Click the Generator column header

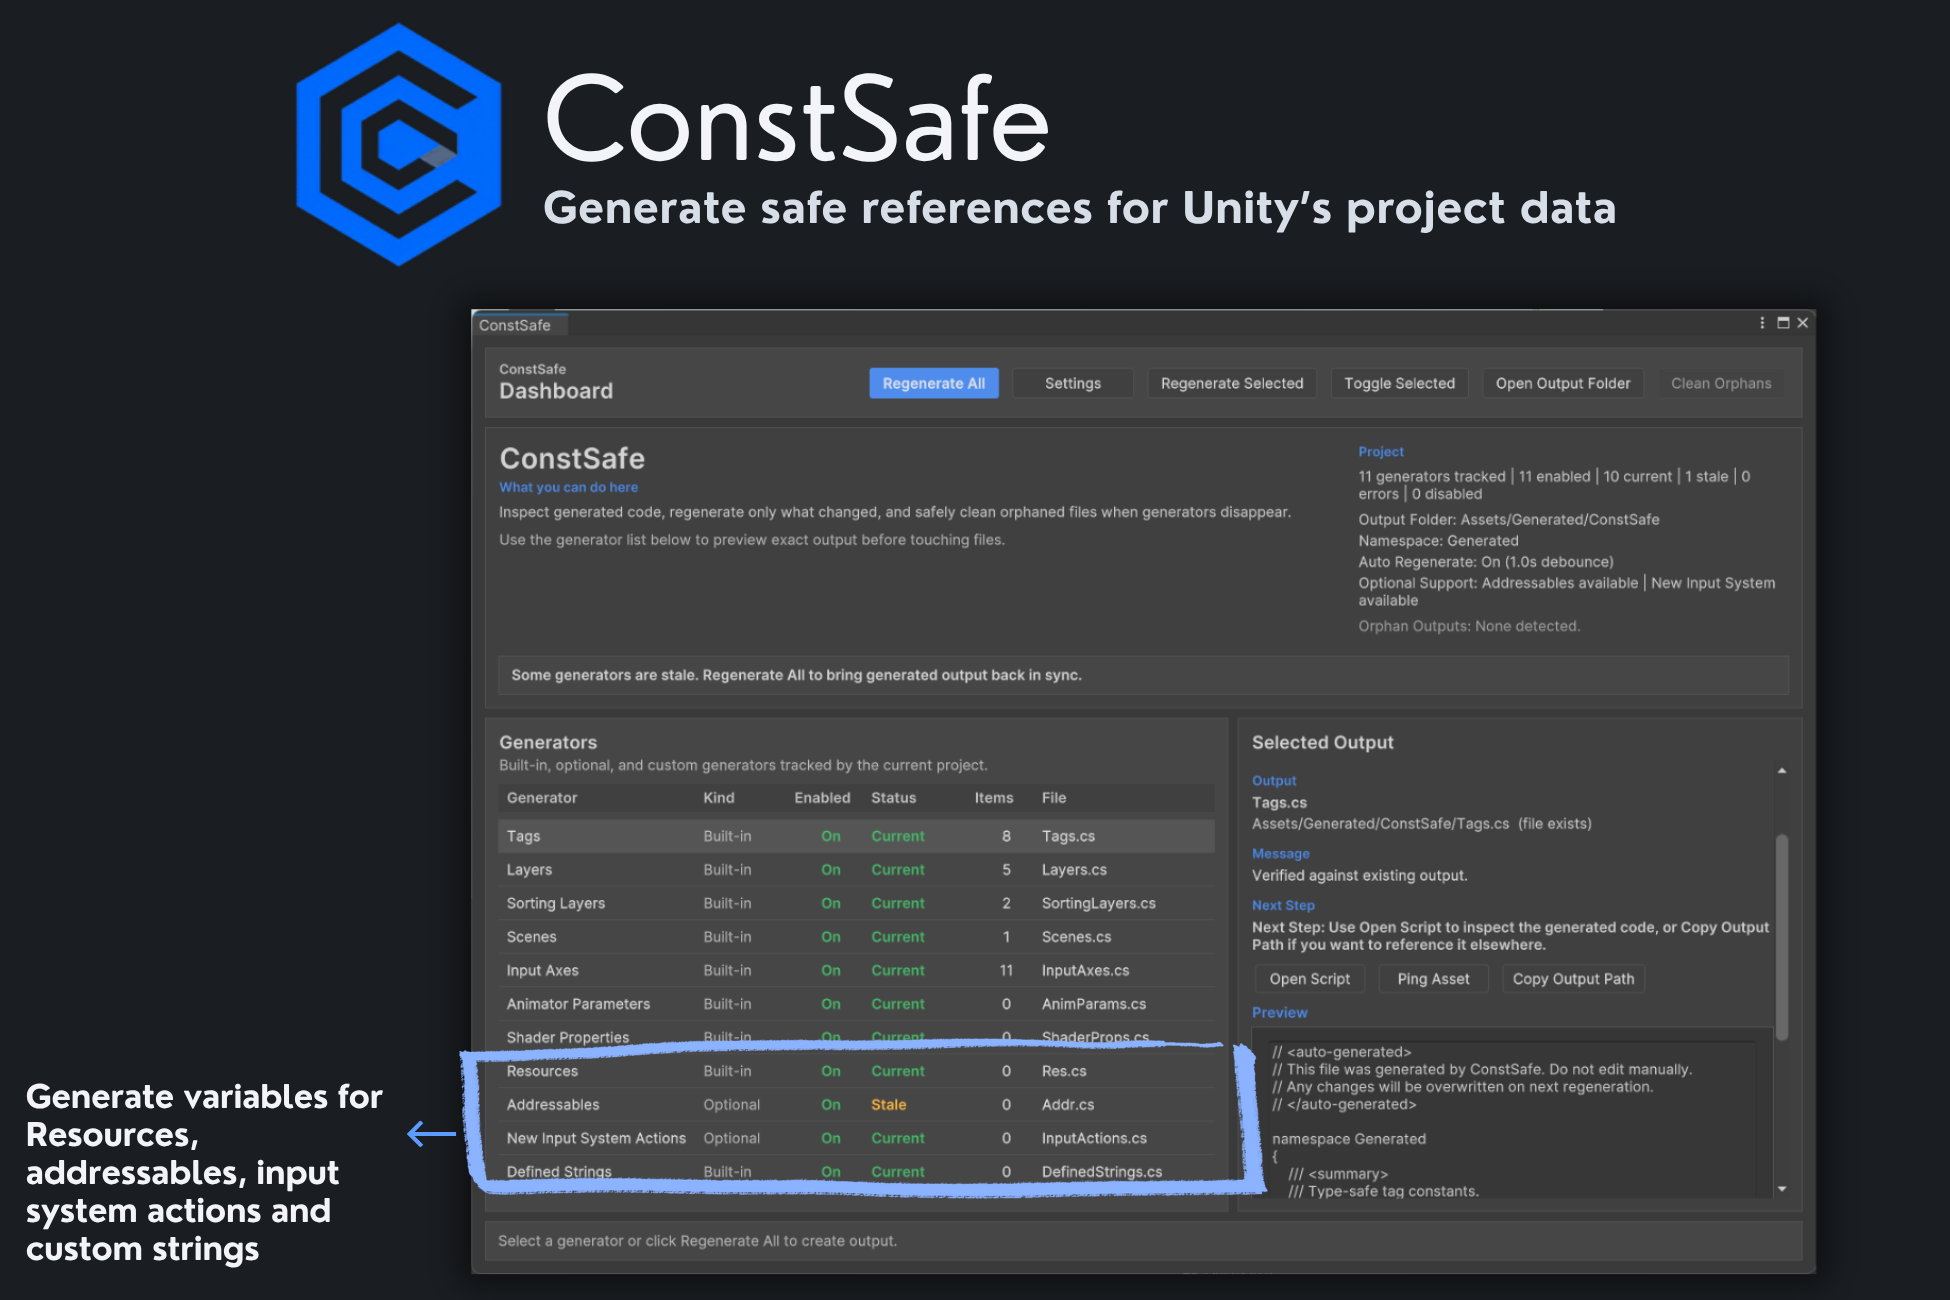tap(542, 798)
